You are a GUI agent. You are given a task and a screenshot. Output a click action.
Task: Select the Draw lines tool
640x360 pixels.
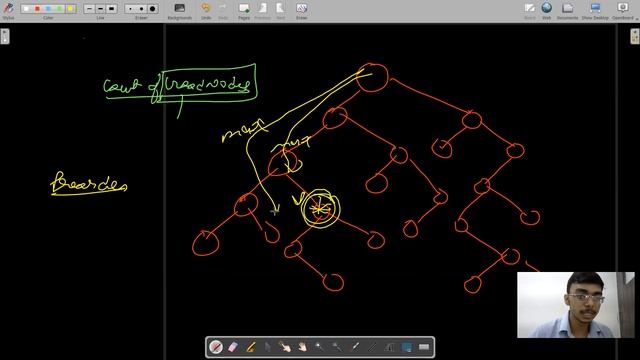pos(372,347)
